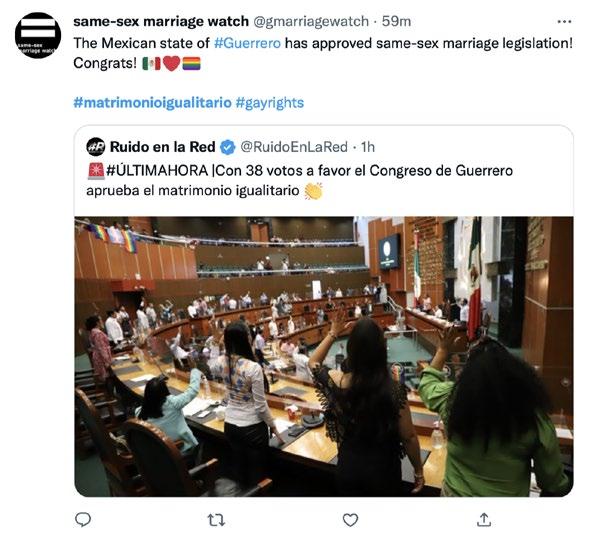Open the three-dot more options menu
The height and width of the screenshot is (538, 589).
564,22
